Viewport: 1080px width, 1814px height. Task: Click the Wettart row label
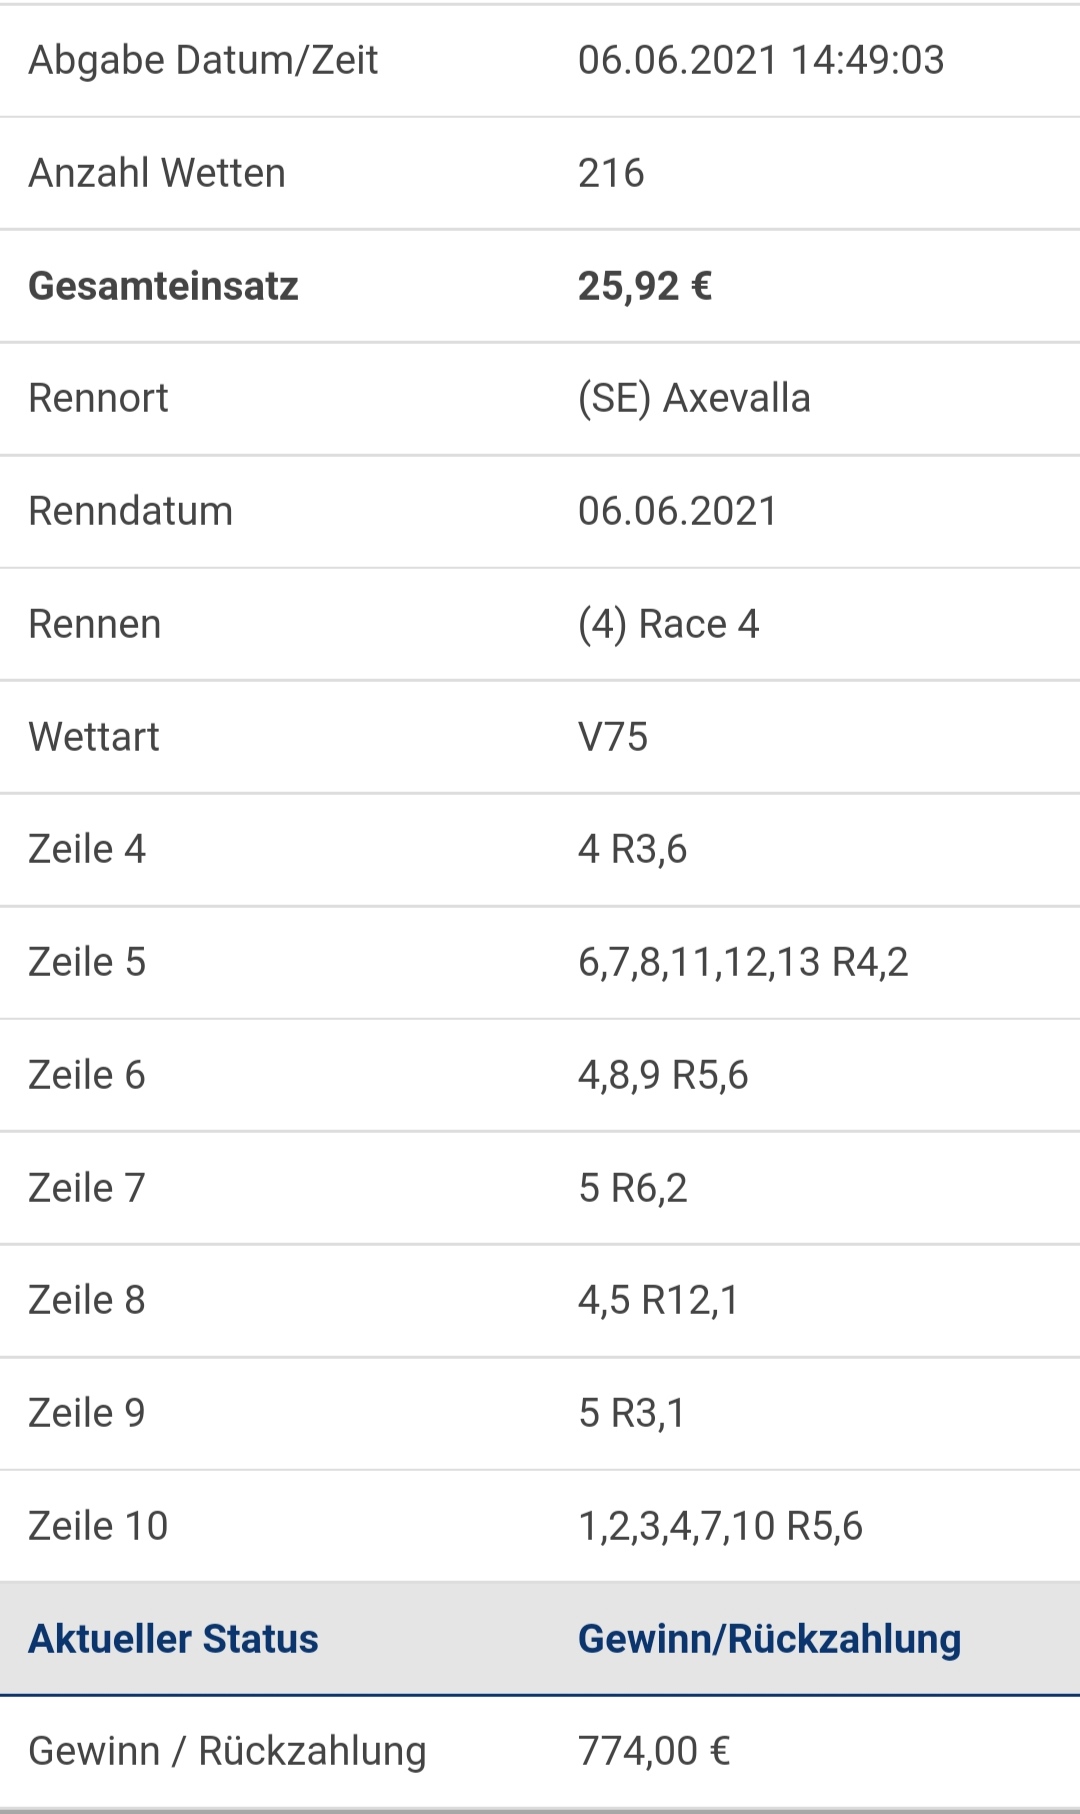click(94, 737)
